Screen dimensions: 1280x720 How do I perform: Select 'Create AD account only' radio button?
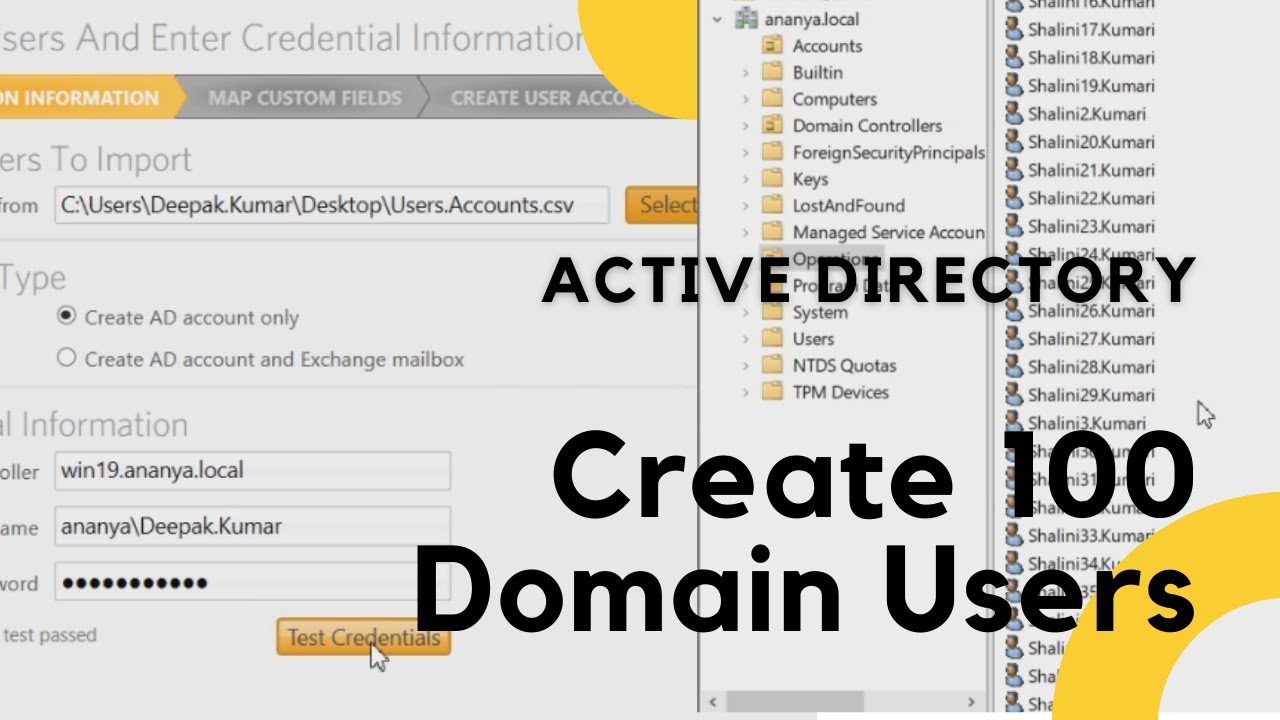tap(66, 316)
